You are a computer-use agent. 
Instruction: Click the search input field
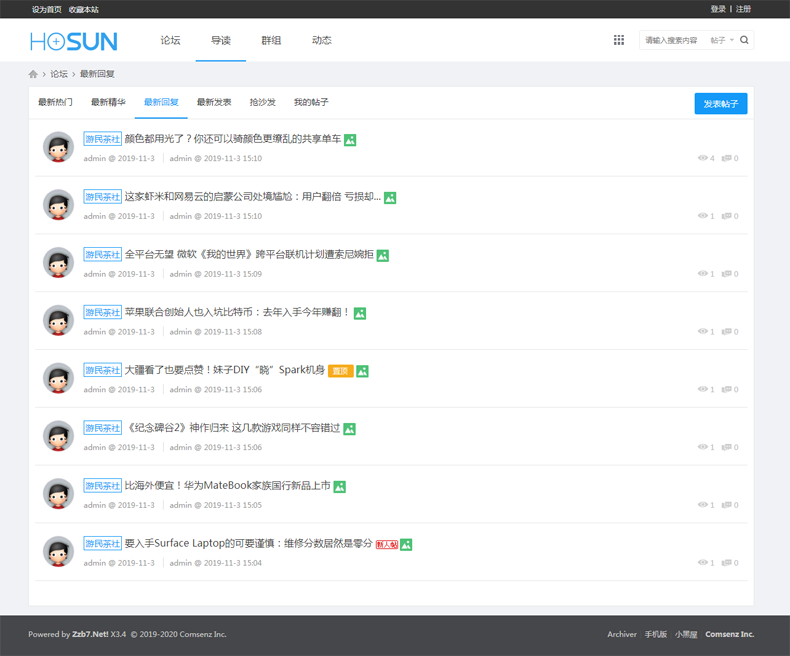pyautogui.click(x=671, y=41)
